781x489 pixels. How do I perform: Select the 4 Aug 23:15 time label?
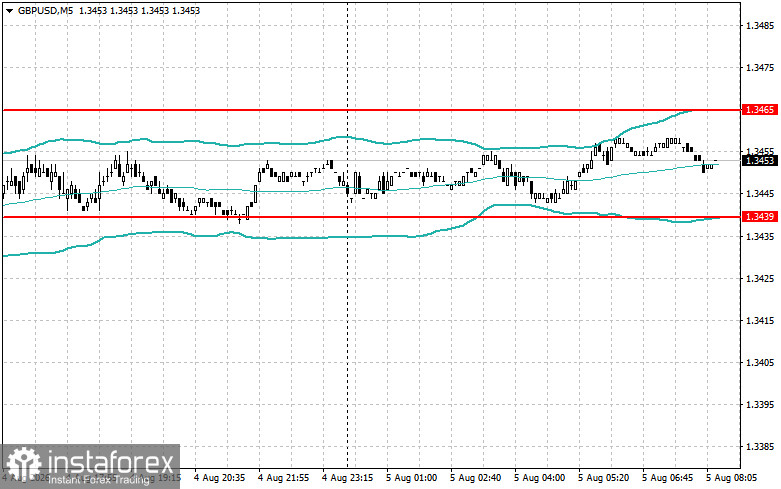347,478
